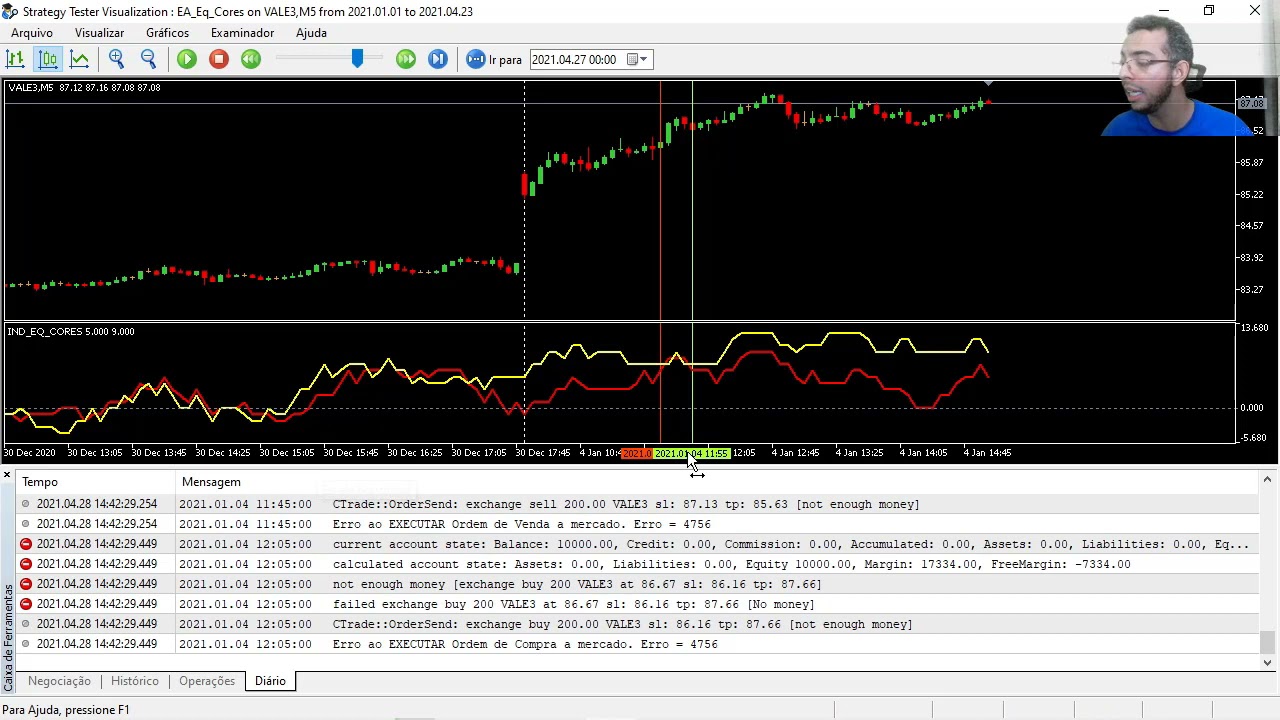Switch to the Negociação tab
Viewport: 1280px width, 720px height.
59,681
